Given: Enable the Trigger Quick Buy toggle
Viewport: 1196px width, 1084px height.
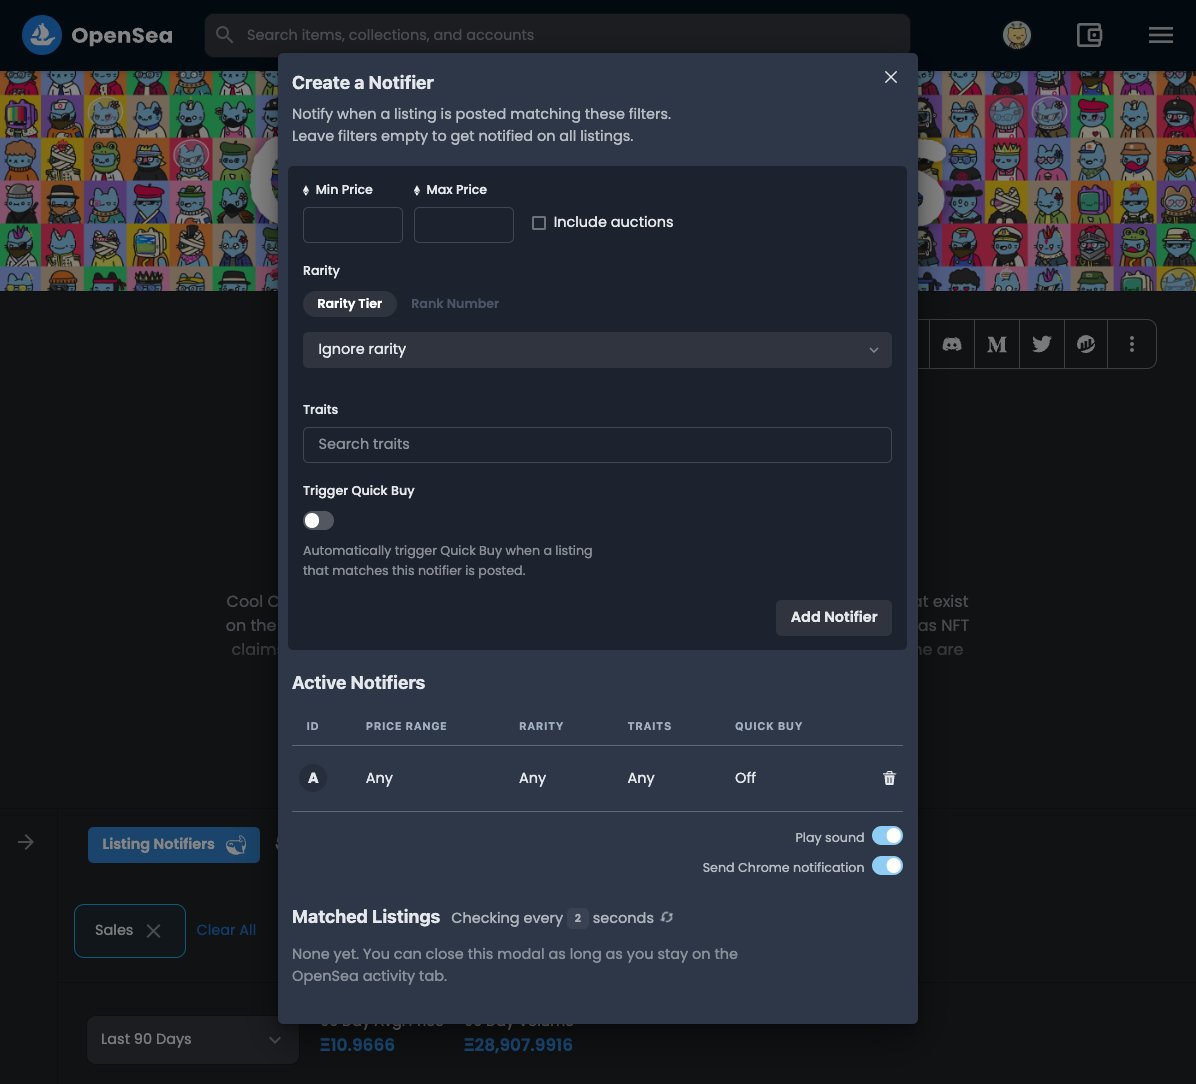Looking at the screenshot, I should (x=318, y=520).
